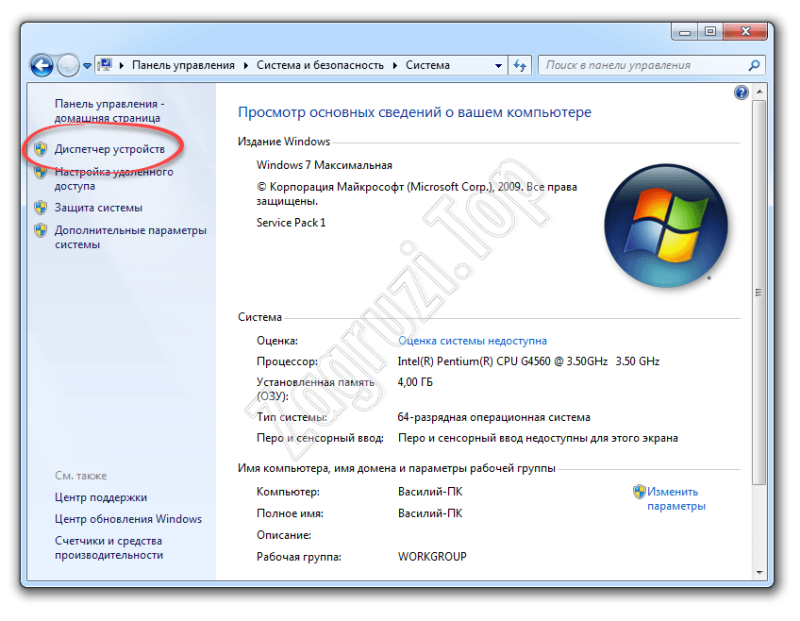This screenshot has width=800, height=621.
Task: Open the address bar history dropdown arrow
Action: pyautogui.click(x=498, y=66)
